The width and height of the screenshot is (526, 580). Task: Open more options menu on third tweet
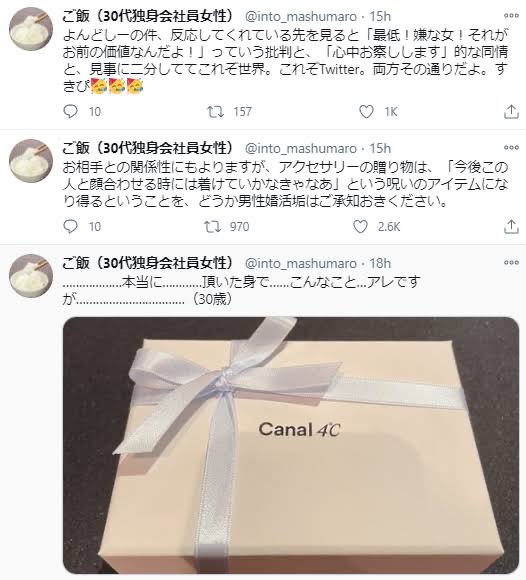pyautogui.click(x=511, y=263)
